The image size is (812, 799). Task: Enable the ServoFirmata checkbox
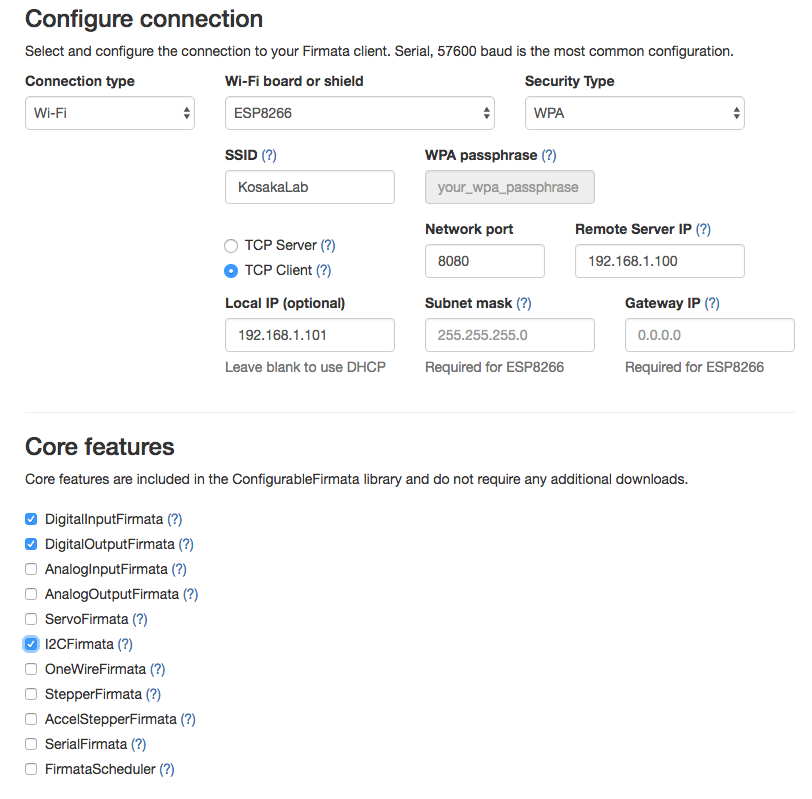[31, 619]
